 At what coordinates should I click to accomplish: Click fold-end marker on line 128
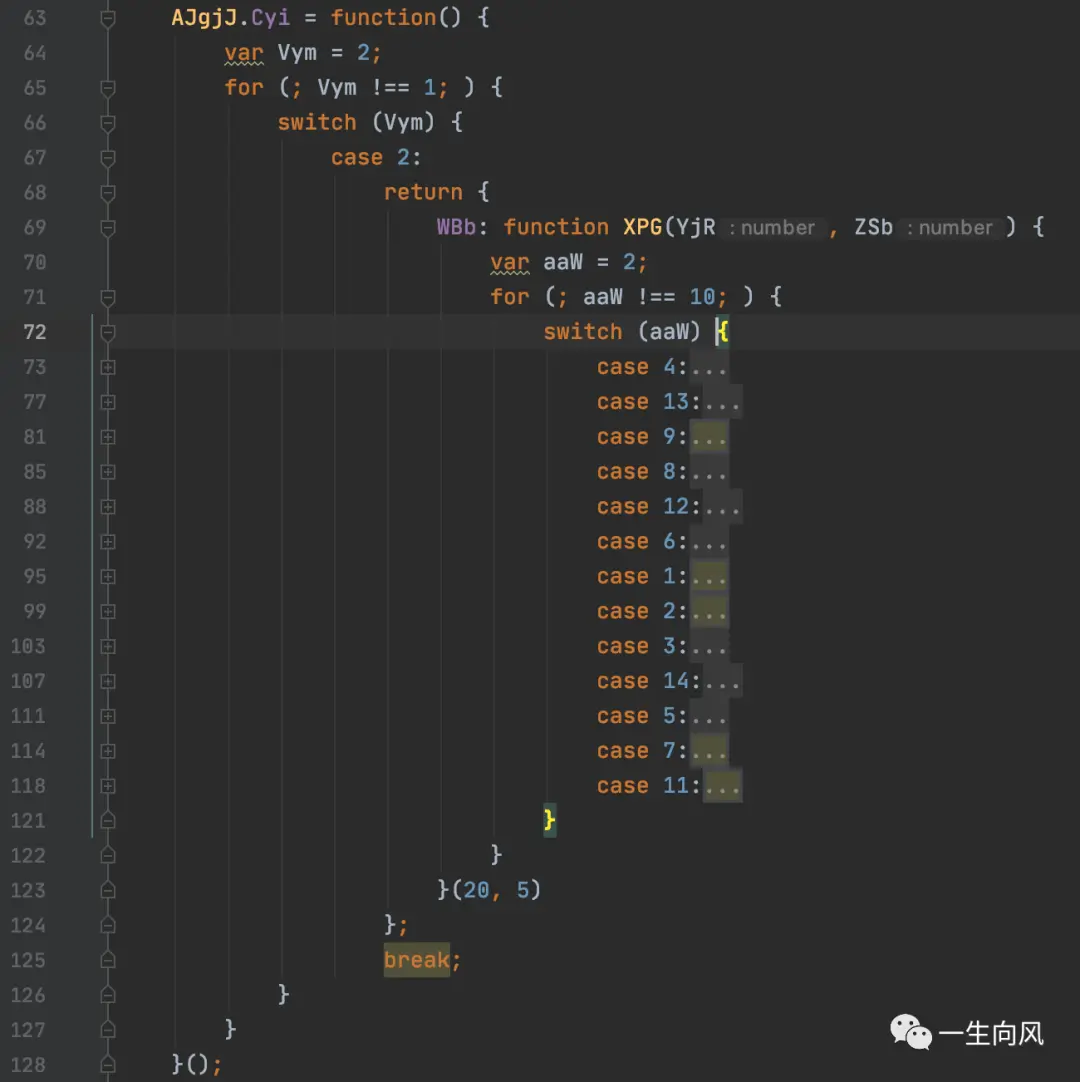point(108,1065)
